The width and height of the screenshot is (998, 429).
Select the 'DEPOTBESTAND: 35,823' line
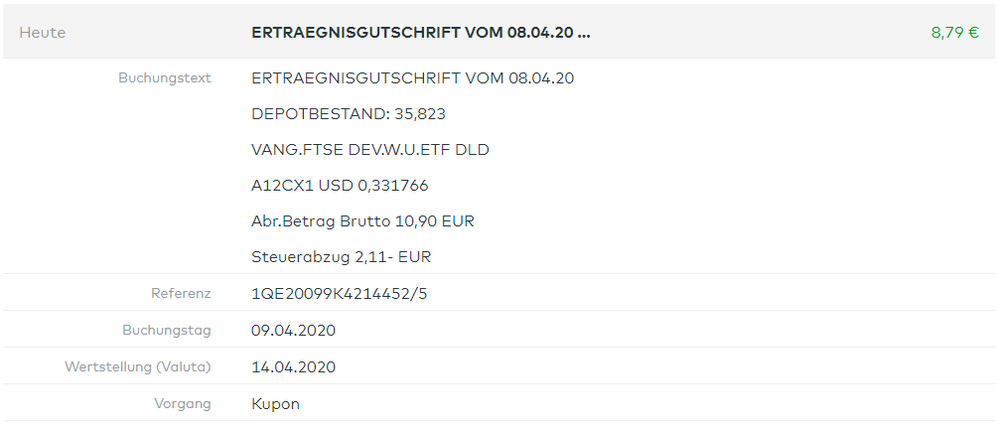(x=348, y=114)
